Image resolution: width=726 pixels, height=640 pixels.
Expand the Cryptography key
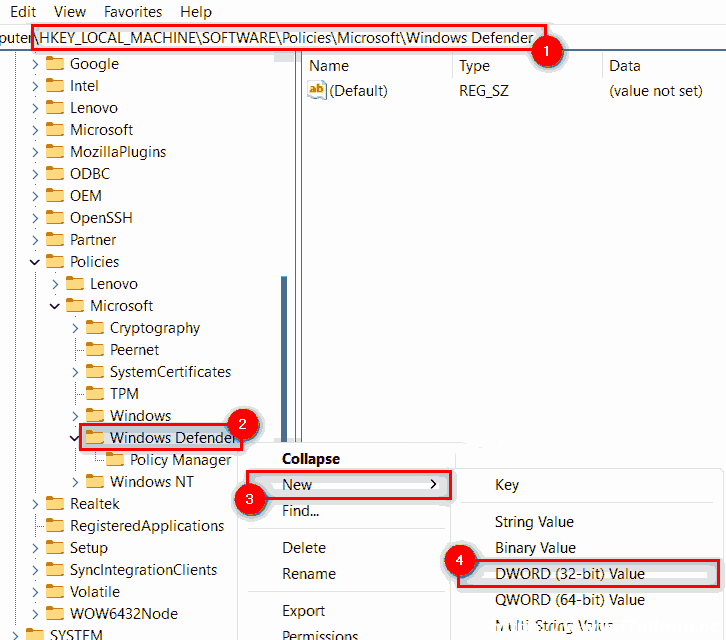(75, 328)
